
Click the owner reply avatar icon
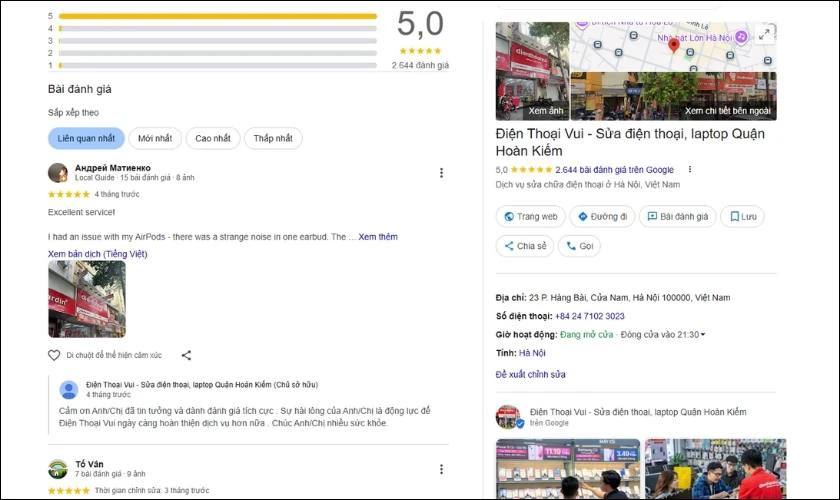[69, 390]
